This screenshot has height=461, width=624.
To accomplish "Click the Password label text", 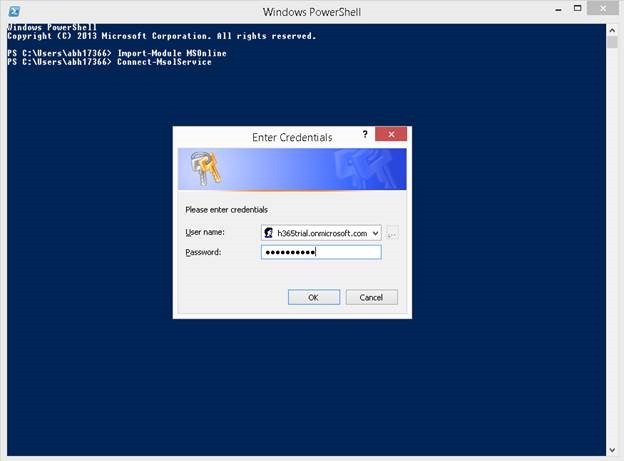I will point(203,252).
